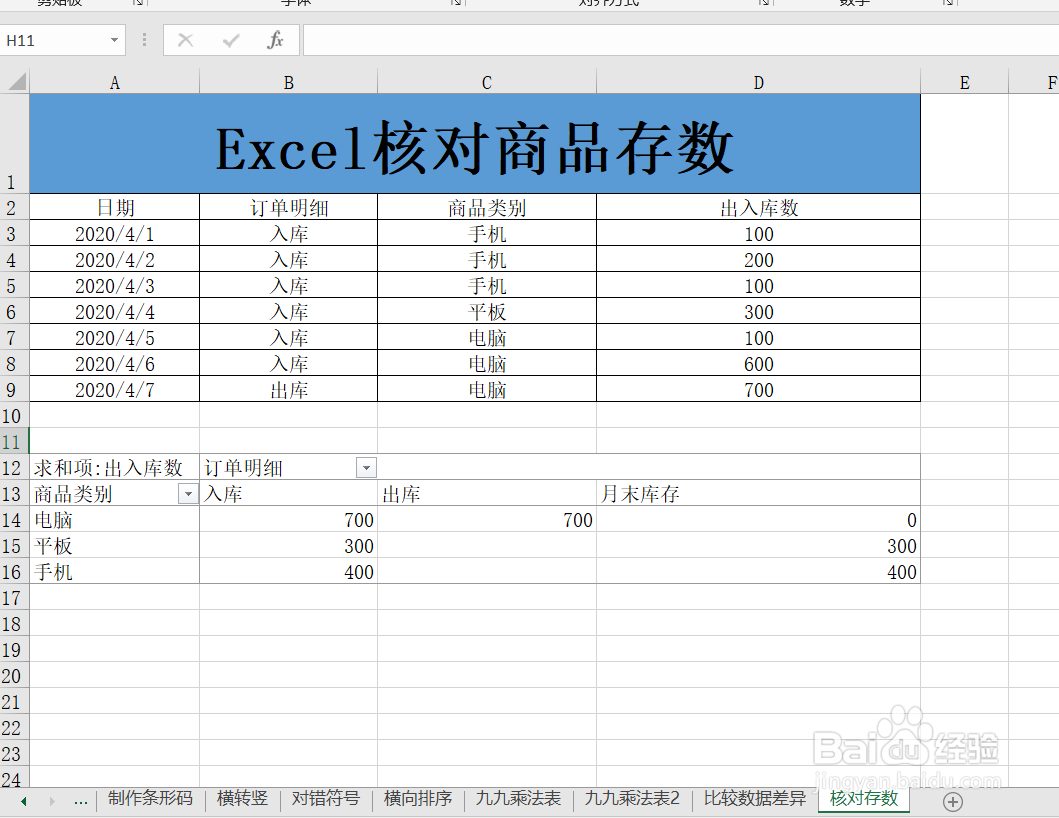Switch to the 九九乘法表2 sheet tab
Screen dimensions: 1059x818
(632, 798)
